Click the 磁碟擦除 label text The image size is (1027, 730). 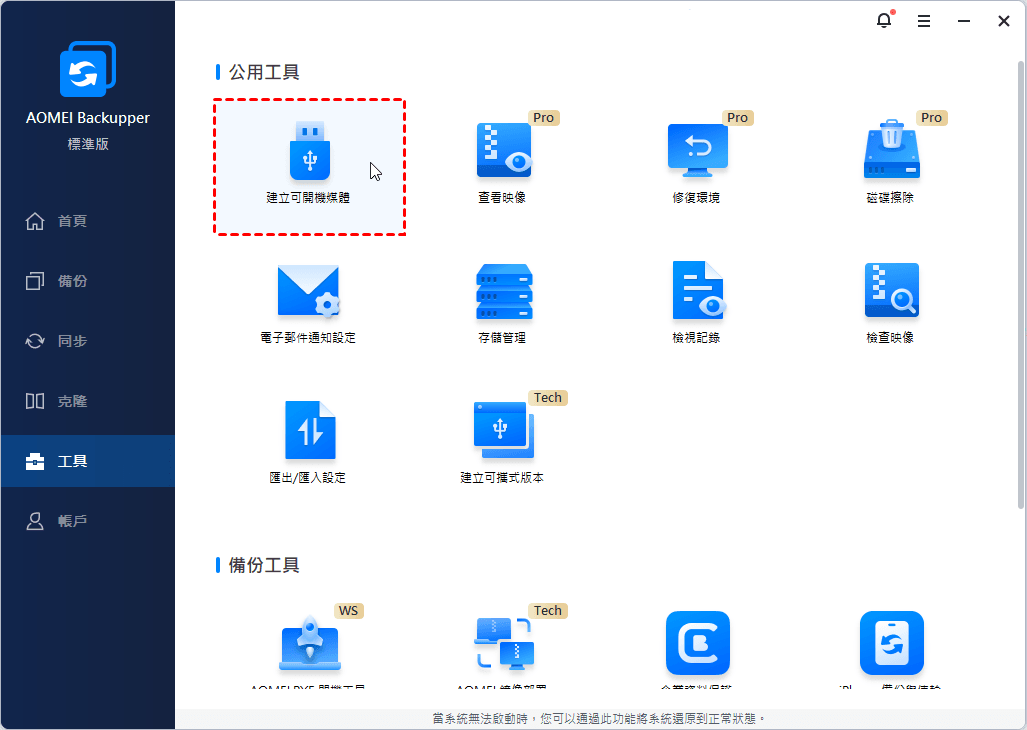(x=890, y=198)
